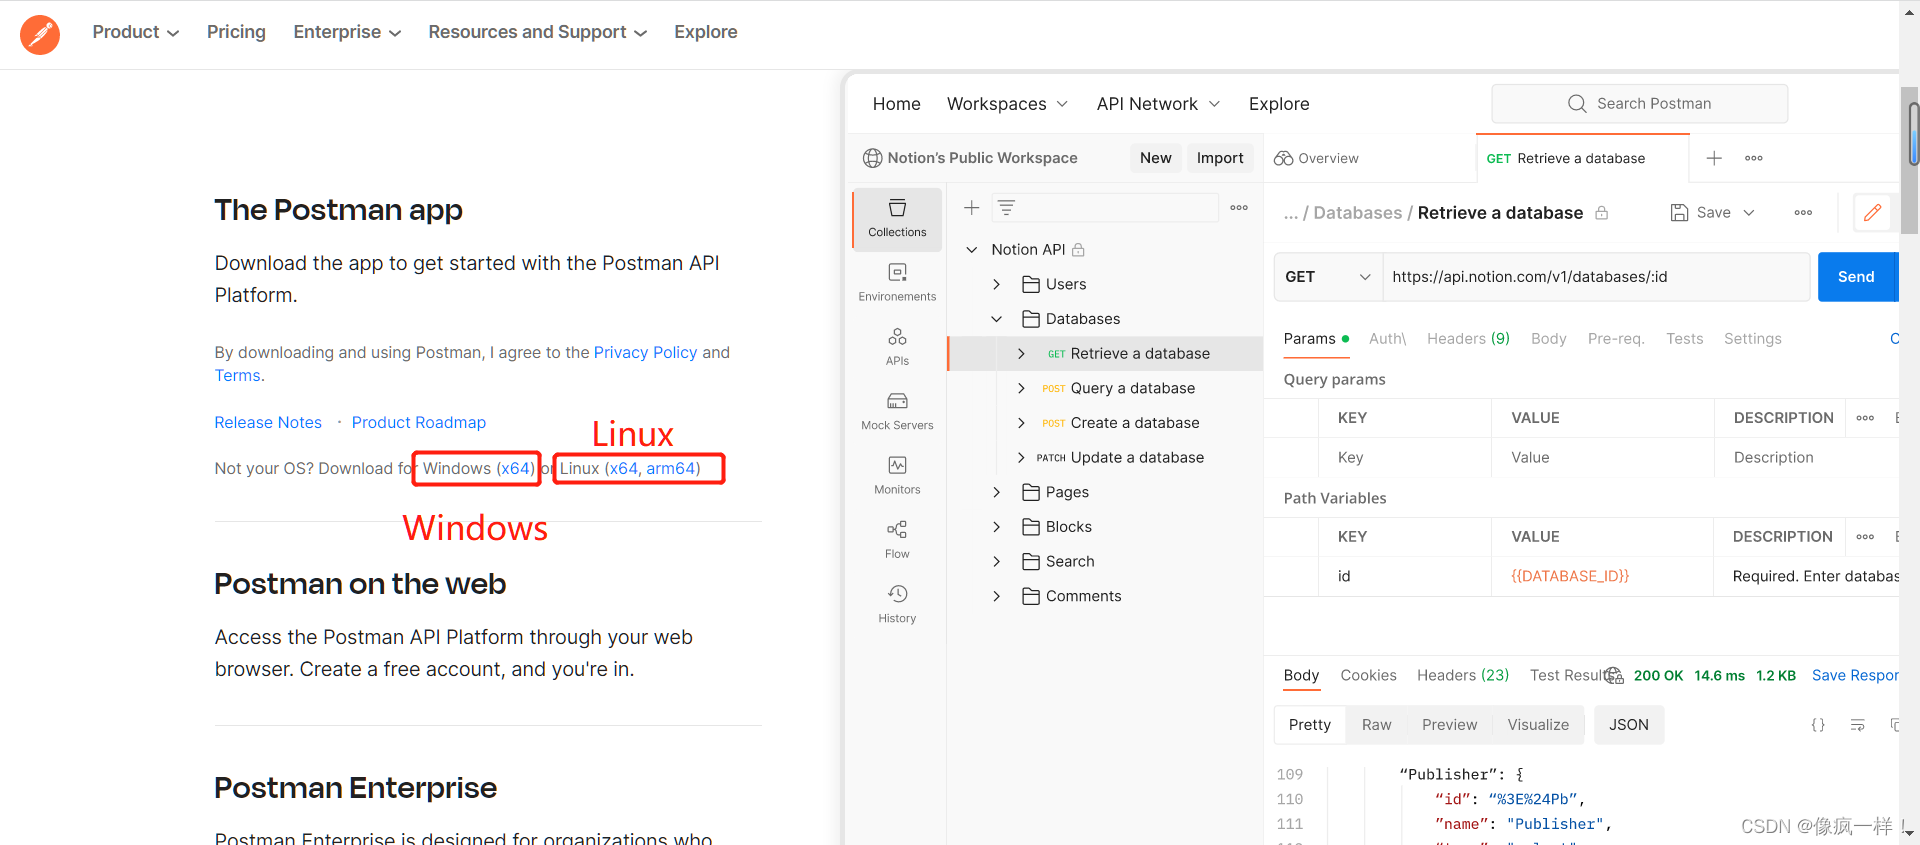Image resolution: width=1920 pixels, height=845 pixels.
Task: Click the Search Postman field
Action: (x=1640, y=104)
